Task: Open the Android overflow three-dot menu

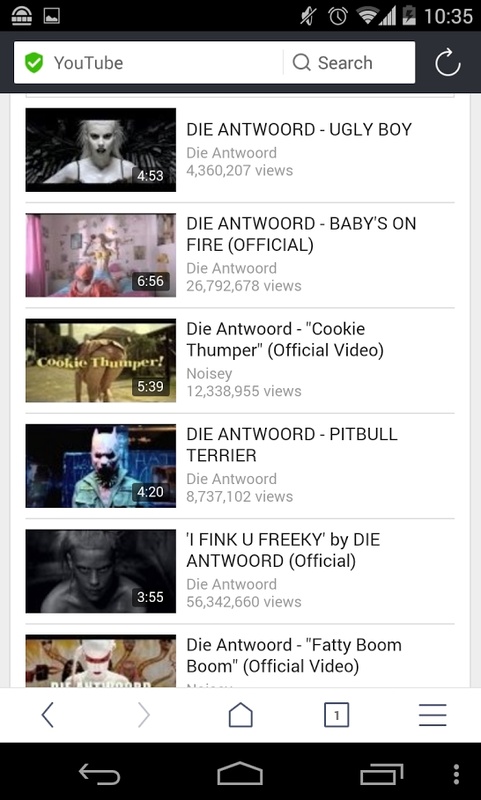Action: pos(457,774)
